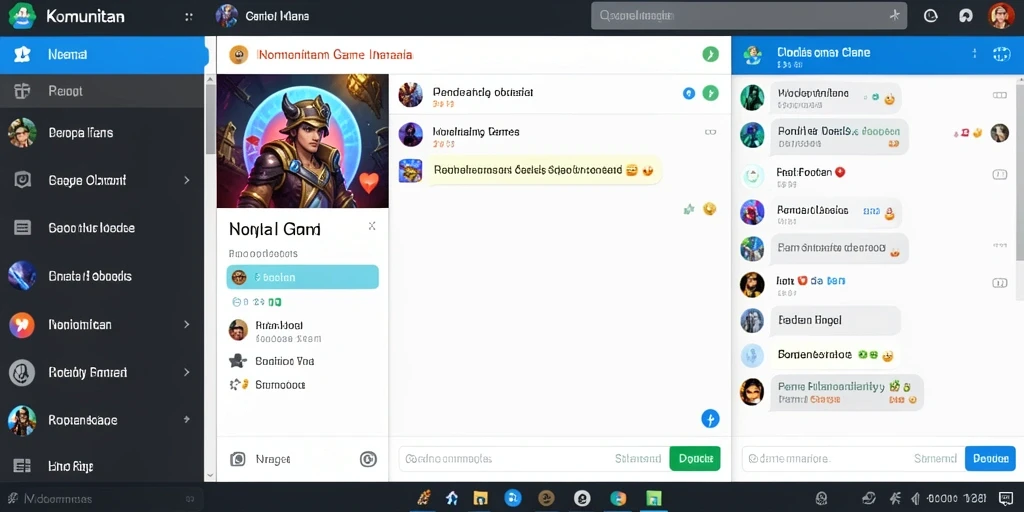
Task: Toggle the round icon right of Nraget
Action: tap(368, 459)
